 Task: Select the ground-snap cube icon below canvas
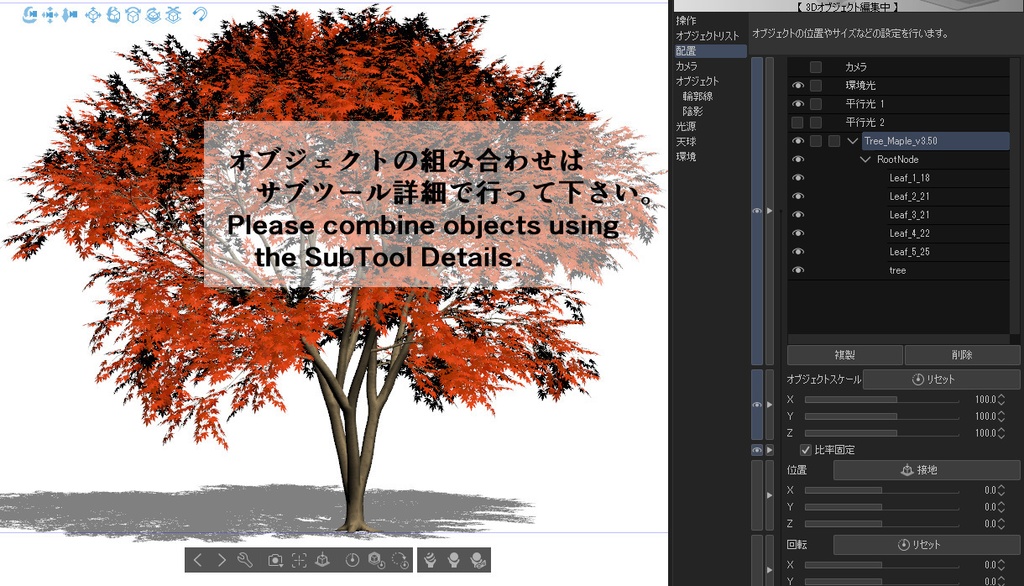pyautogui.click(x=322, y=560)
